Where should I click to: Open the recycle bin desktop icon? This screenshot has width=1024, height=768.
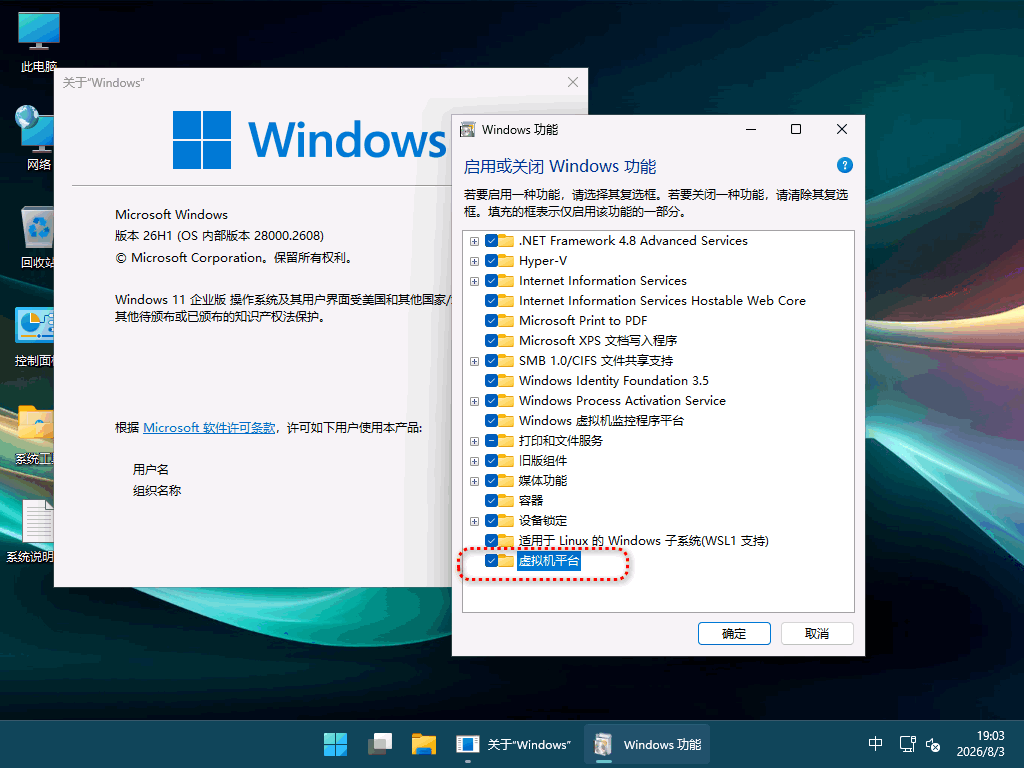[x=38, y=238]
